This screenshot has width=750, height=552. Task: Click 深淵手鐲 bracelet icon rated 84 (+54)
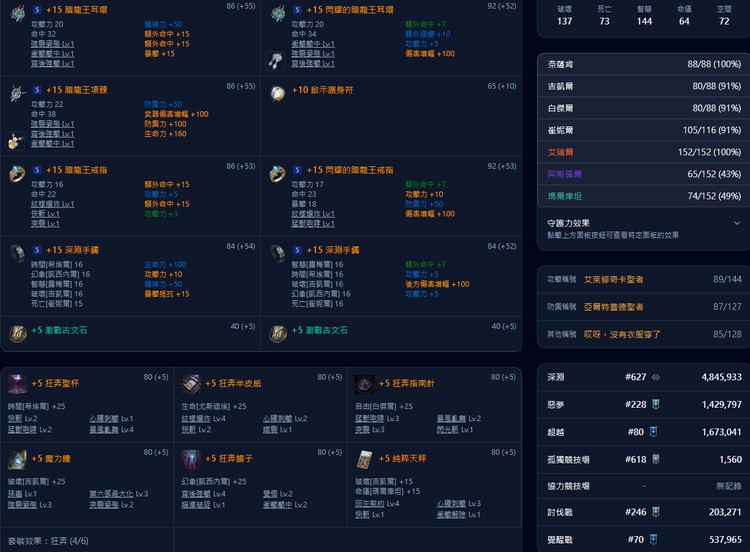pyautogui.click(x=18, y=254)
